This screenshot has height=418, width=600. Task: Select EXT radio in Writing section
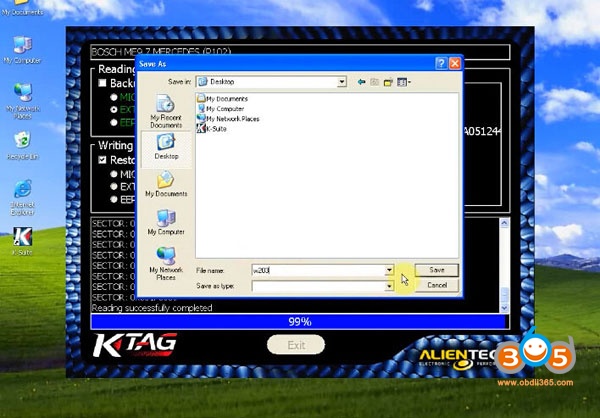(114, 186)
